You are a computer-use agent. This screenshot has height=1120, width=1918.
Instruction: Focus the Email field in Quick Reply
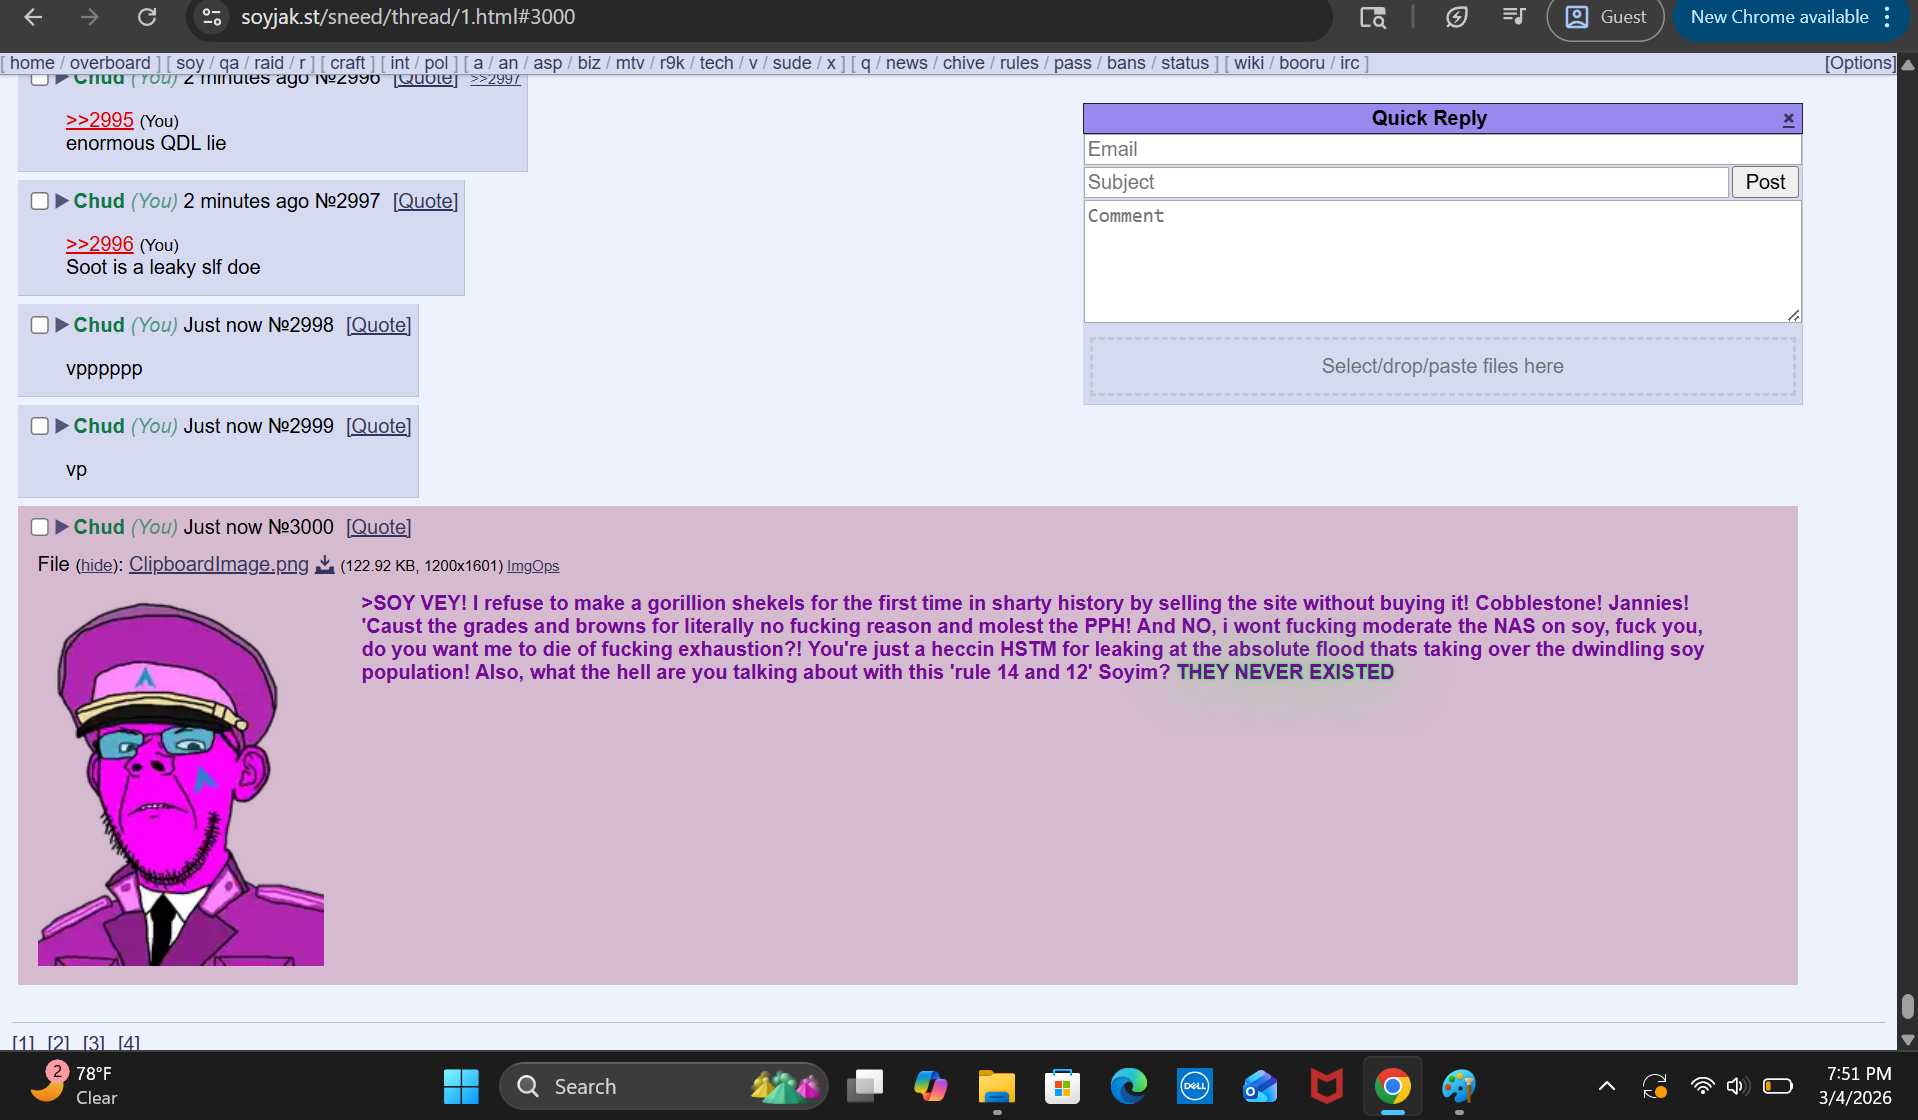coord(1442,150)
